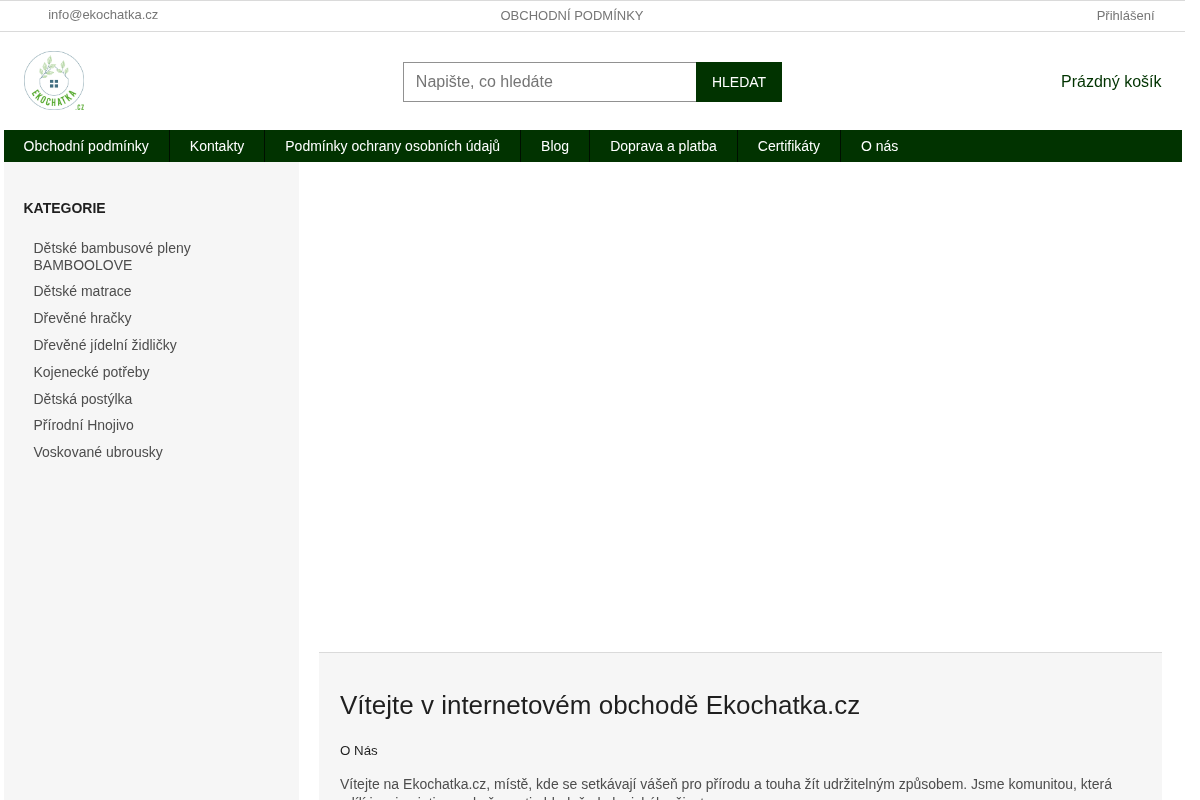Open OBCHODNÍ PODMÍNKY in the top bar
This screenshot has width=1200, height=800.
572,16
